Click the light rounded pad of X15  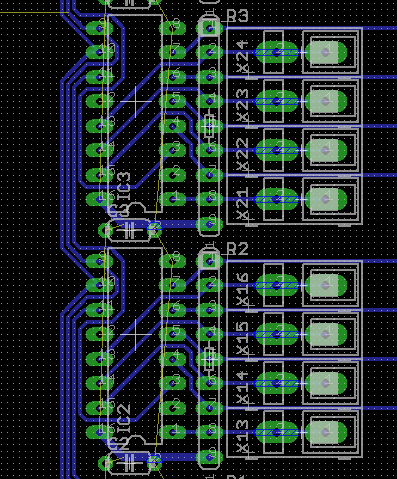point(326,334)
